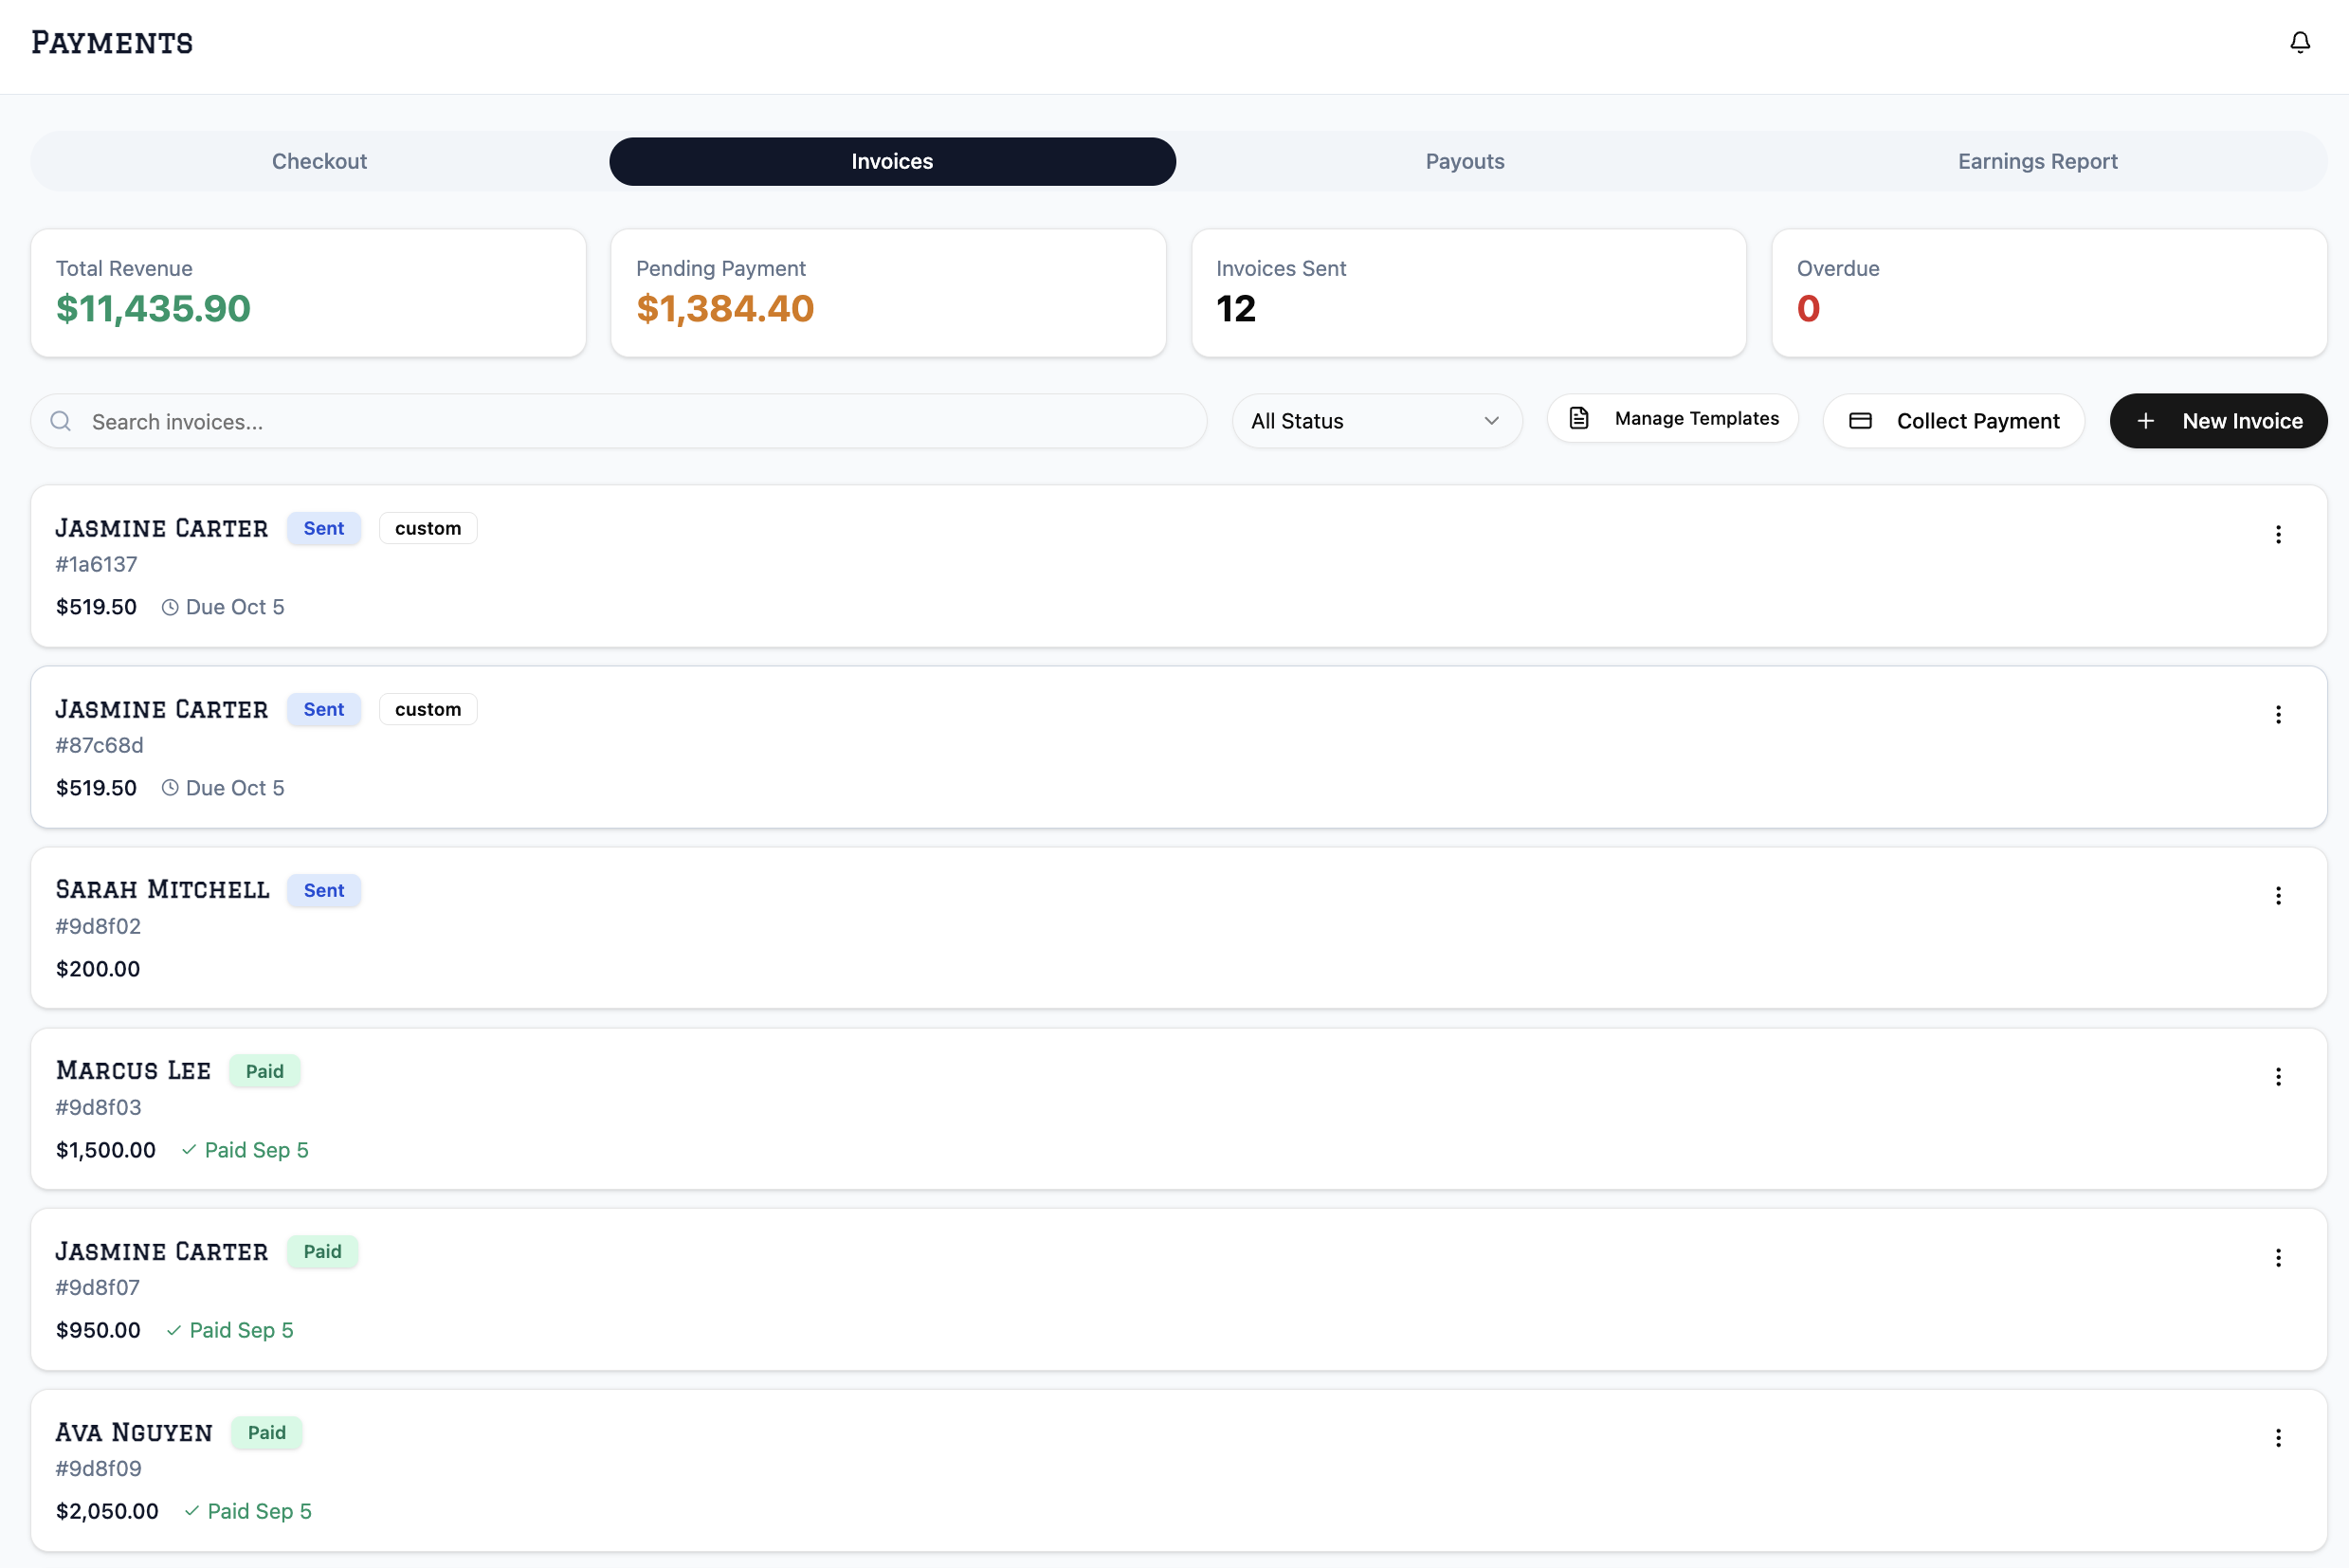
Task: Click the Invoices Sent count 12
Action: point(1236,309)
